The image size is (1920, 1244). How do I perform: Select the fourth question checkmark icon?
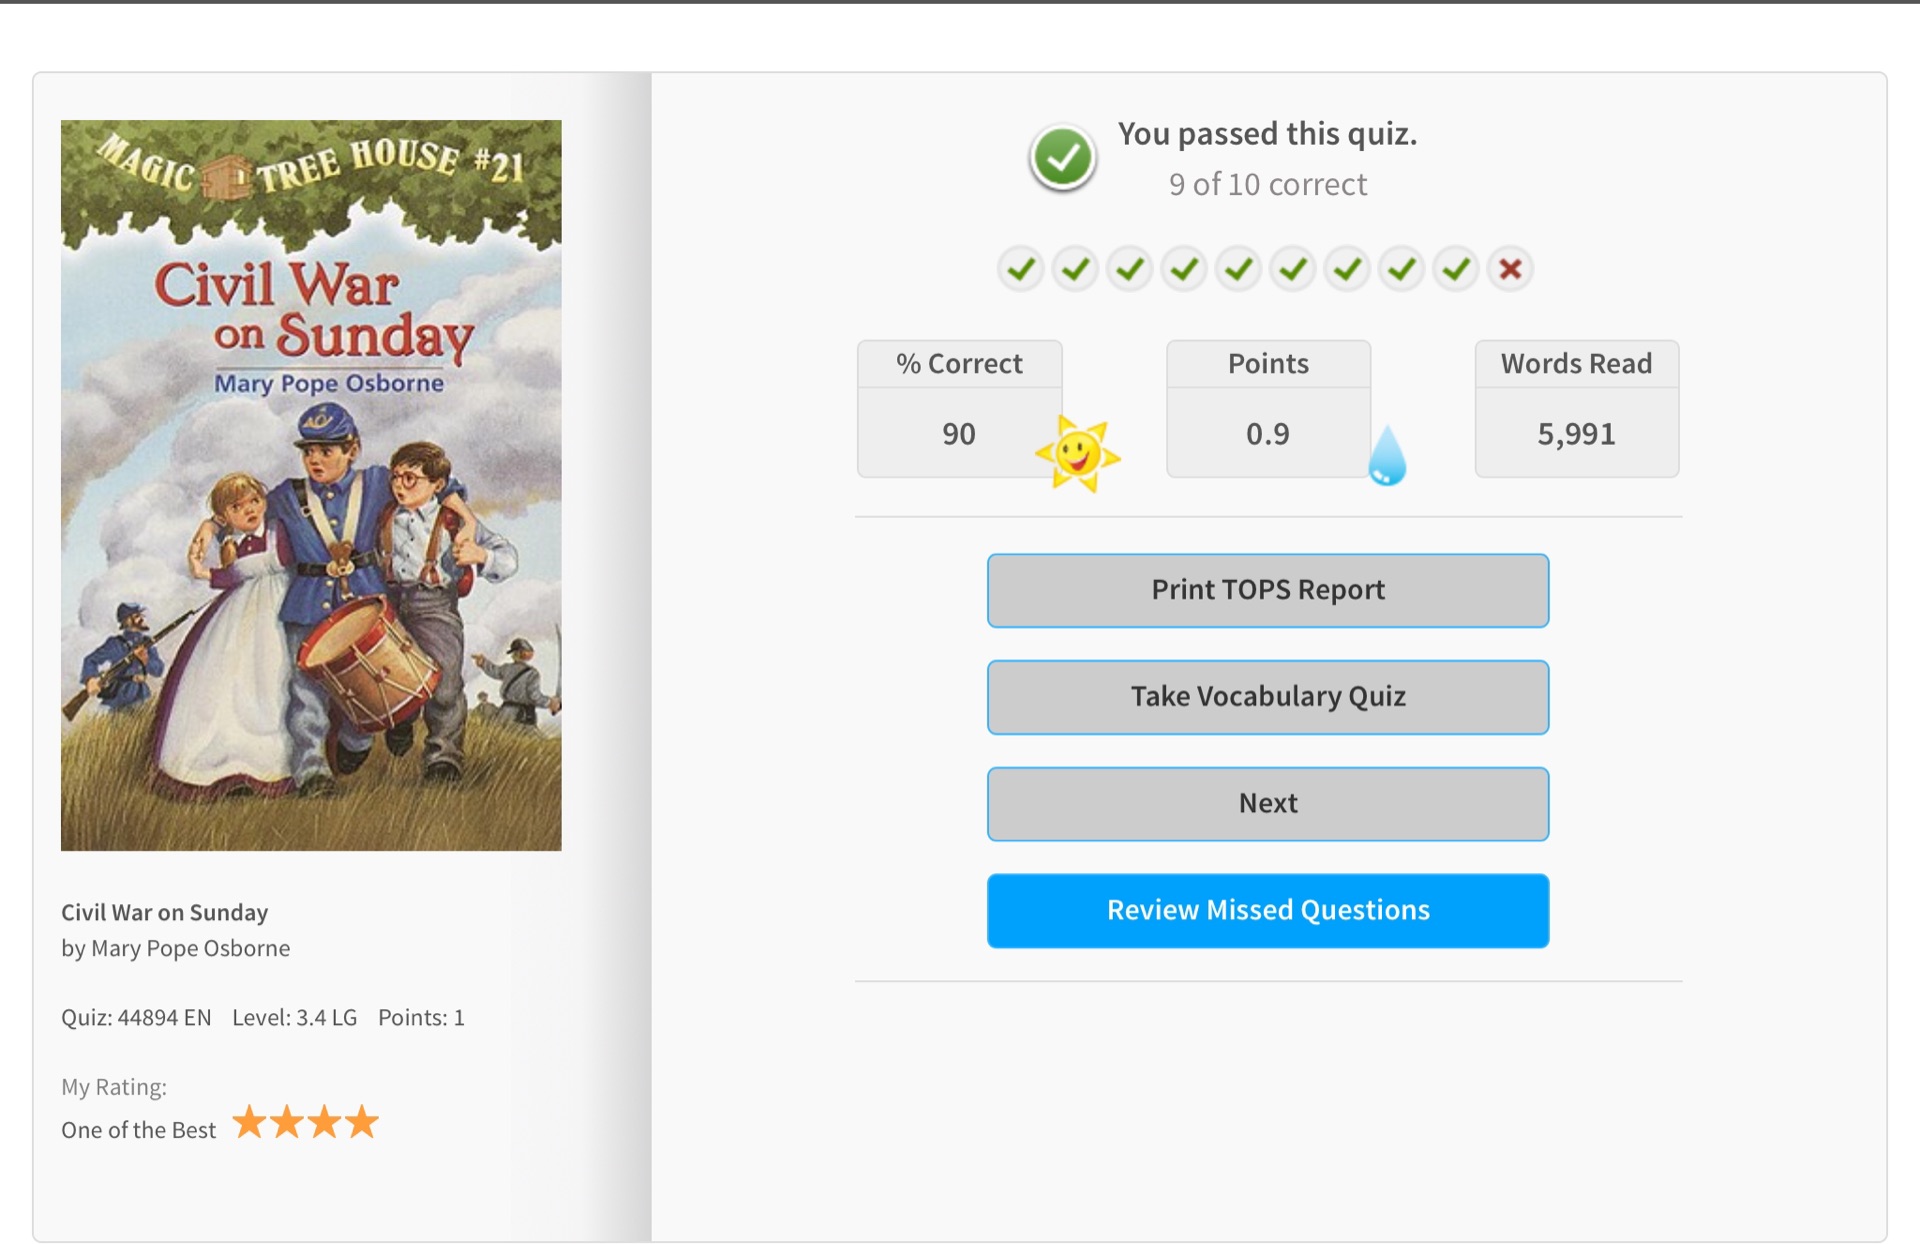click(x=1184, y=269)
